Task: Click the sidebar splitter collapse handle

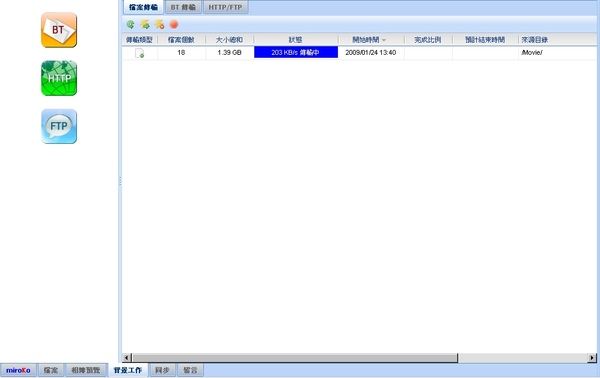Action: point(120,181)
